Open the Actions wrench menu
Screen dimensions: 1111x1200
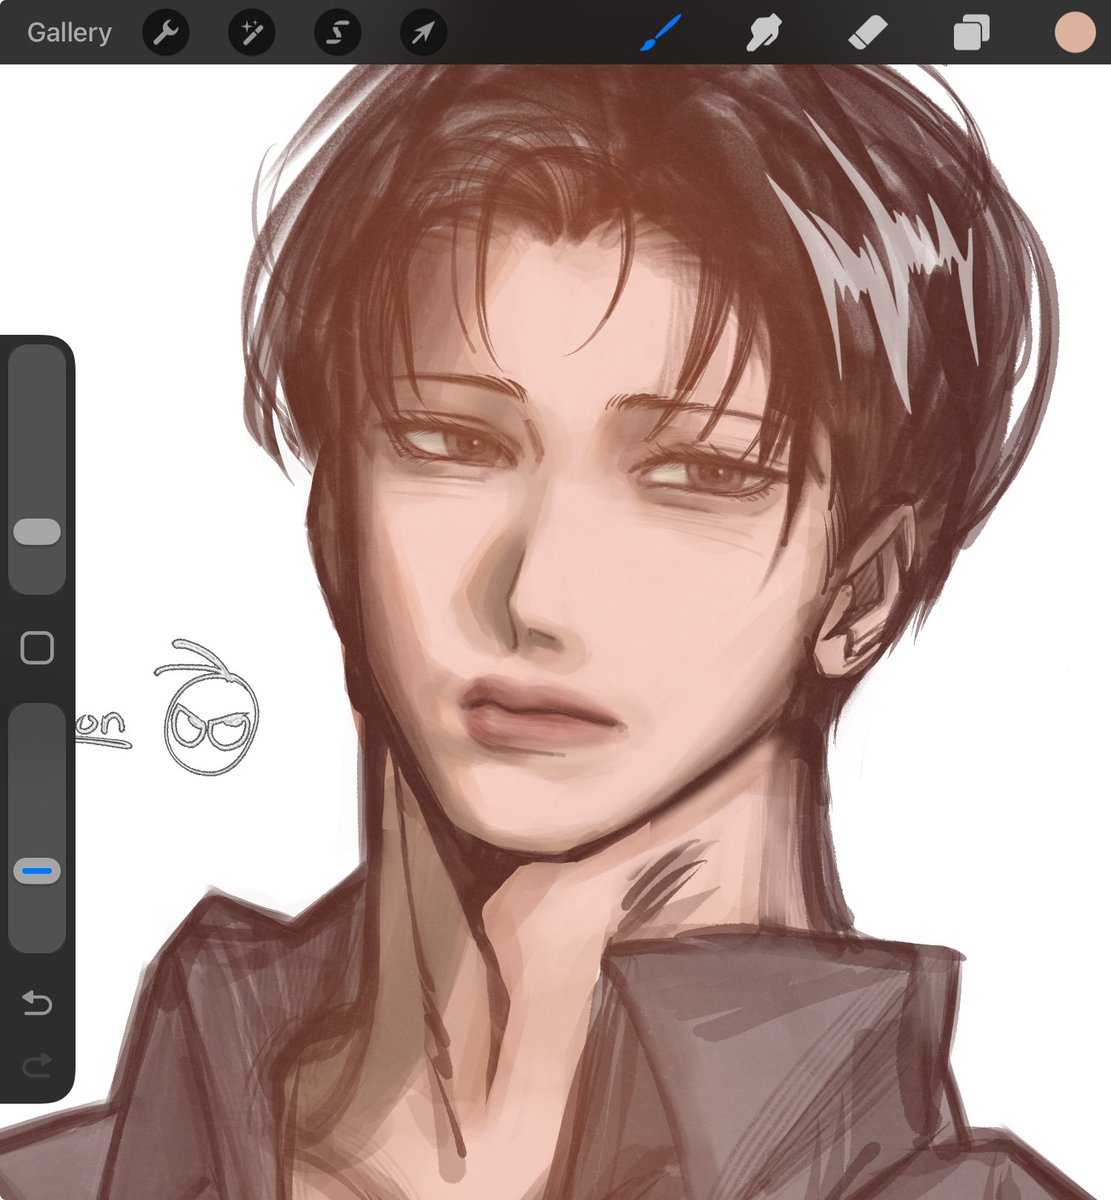tap(166, 33)
